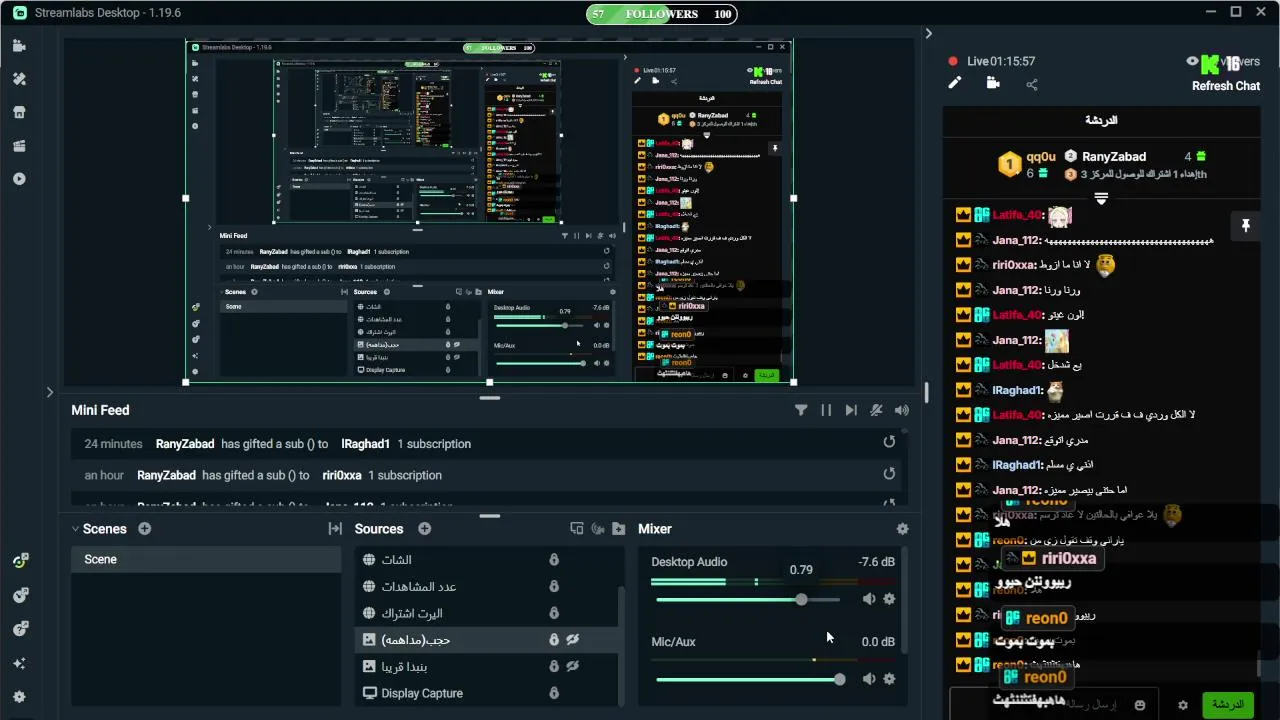Add a new scene with plus icon

[x=144, y=528]
